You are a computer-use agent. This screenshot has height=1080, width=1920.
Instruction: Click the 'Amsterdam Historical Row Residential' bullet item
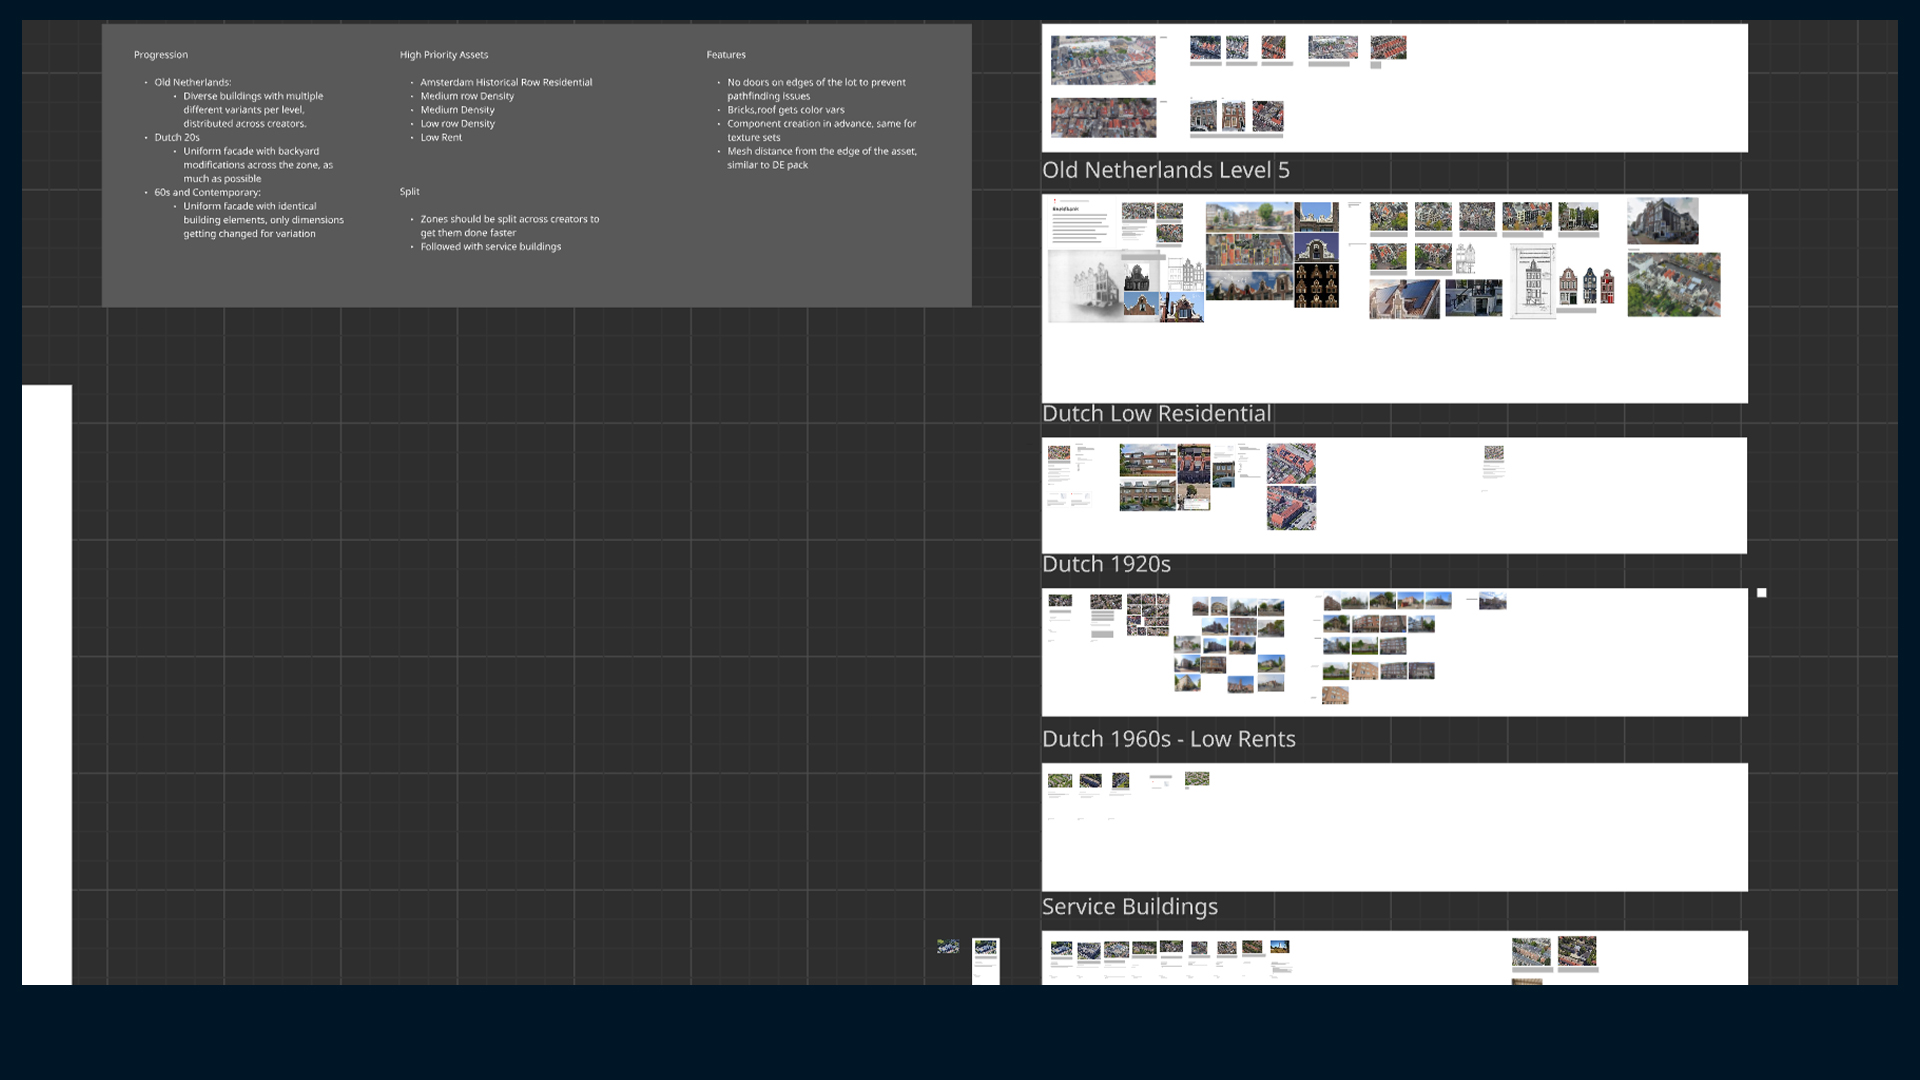(506, 83)
